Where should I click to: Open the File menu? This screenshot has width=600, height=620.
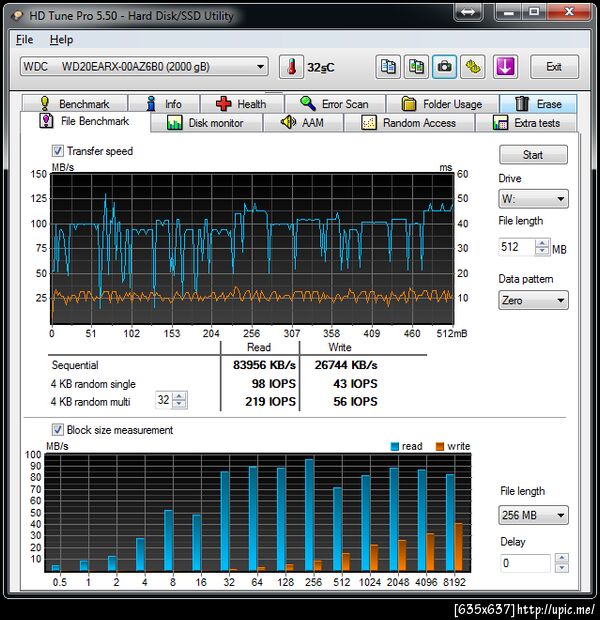tap(24, 40)
